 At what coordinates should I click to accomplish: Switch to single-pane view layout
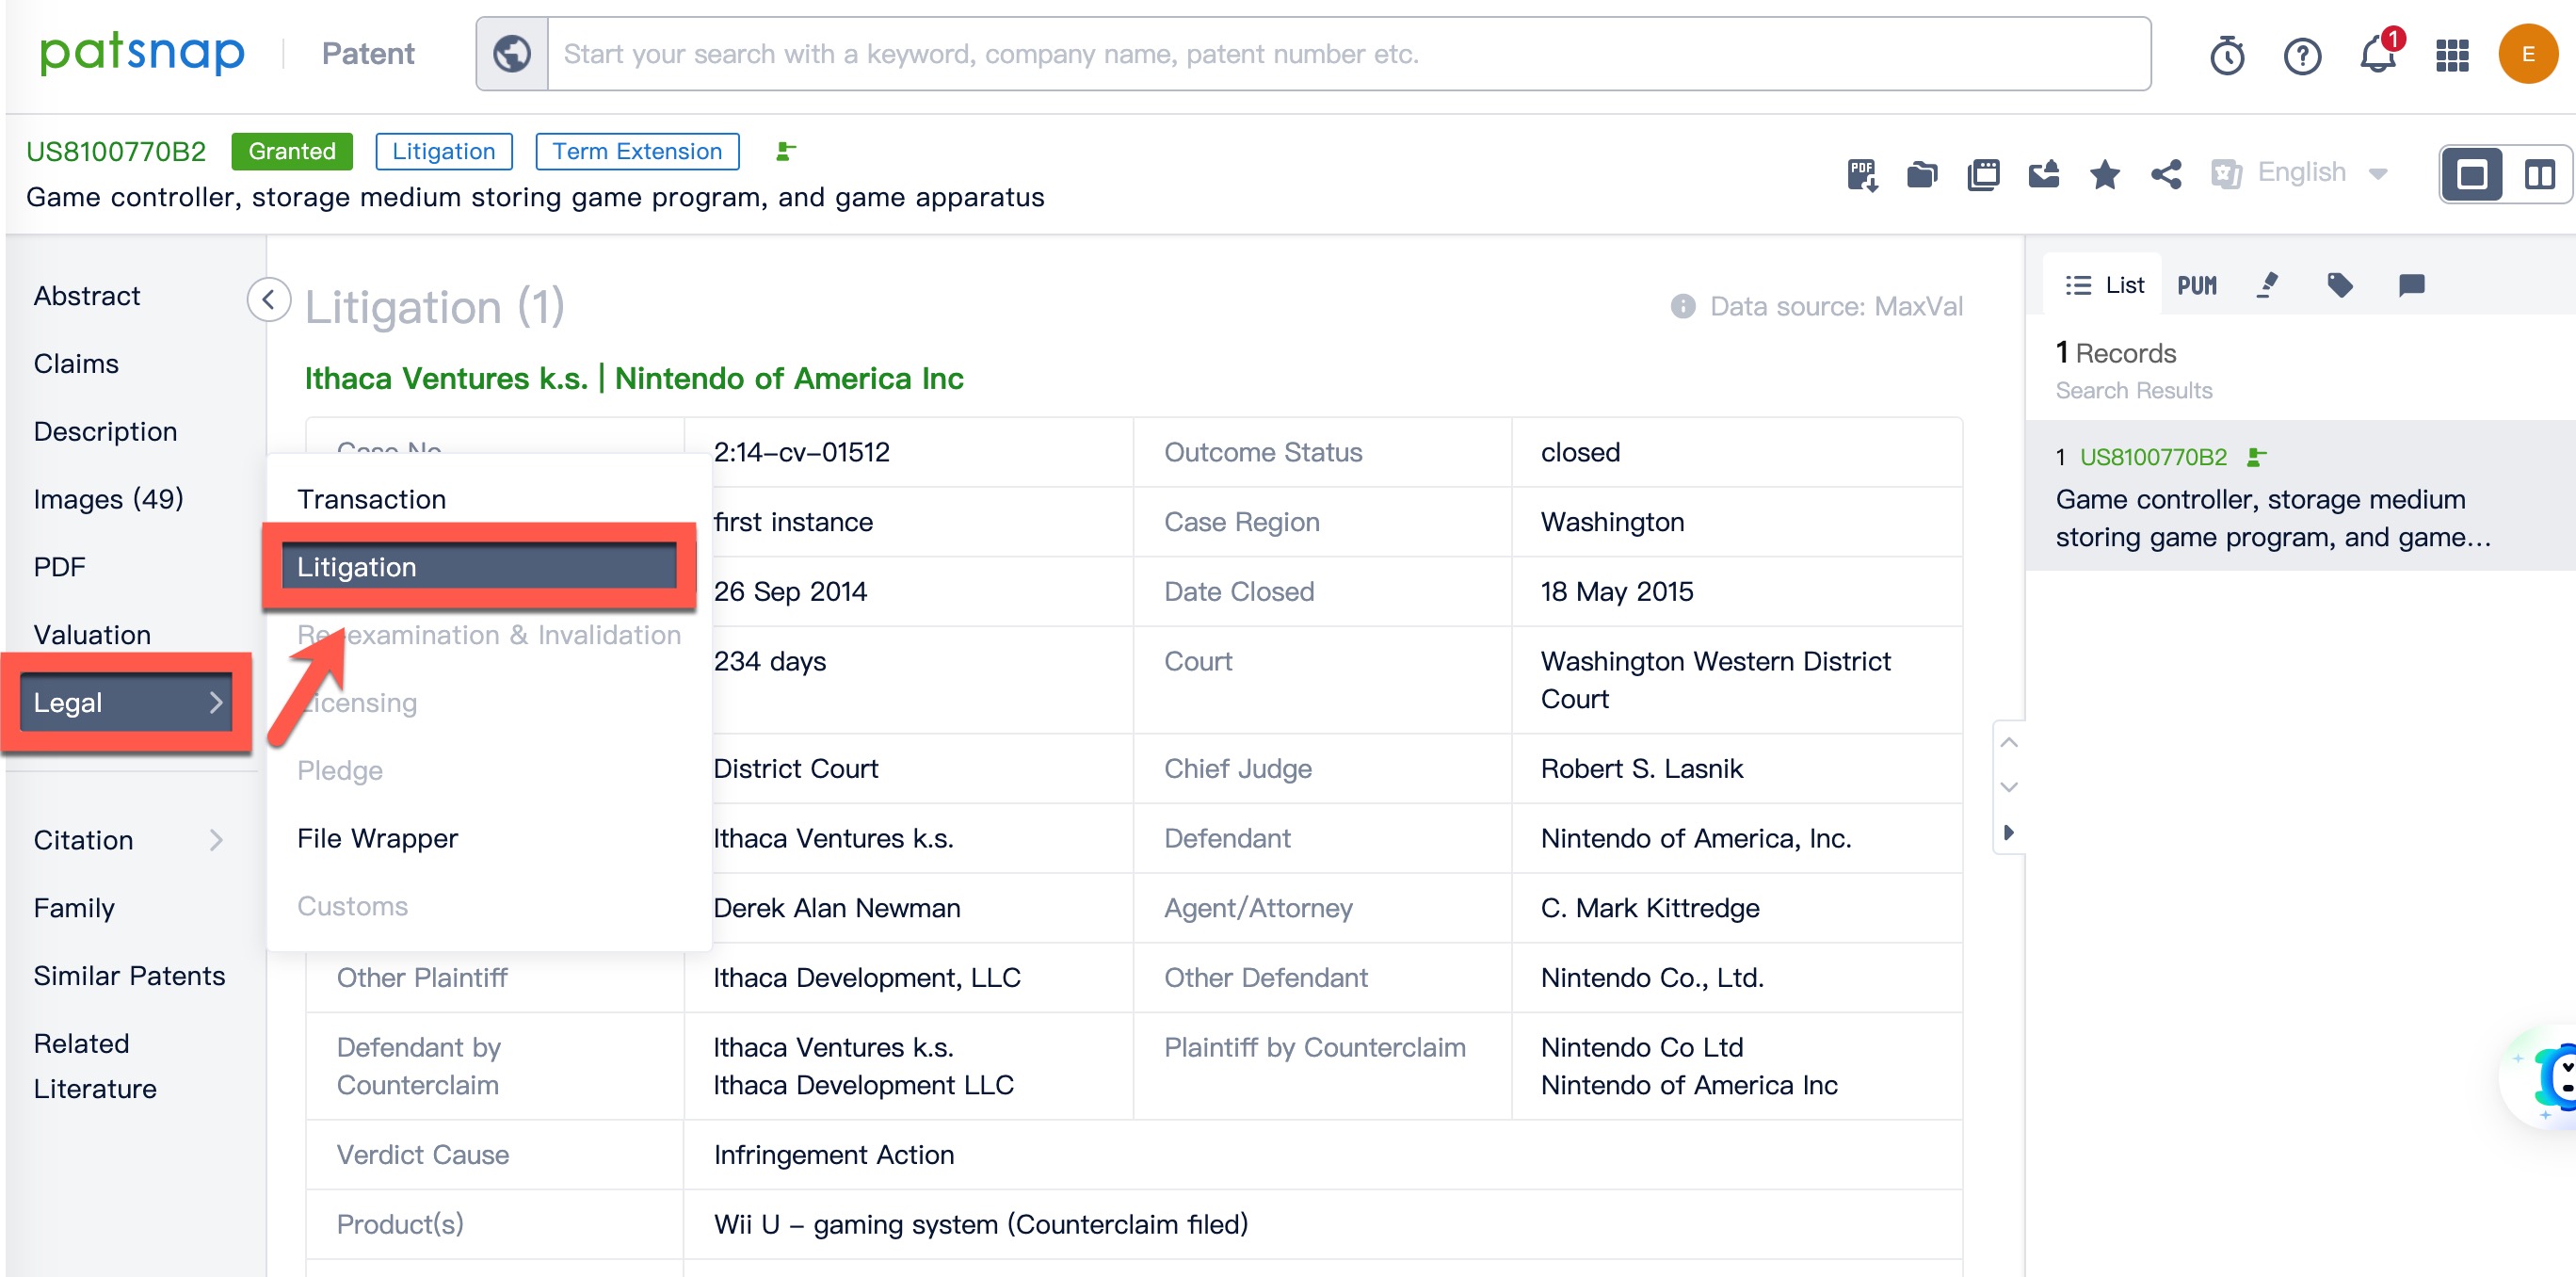[x=2471, y=175]
